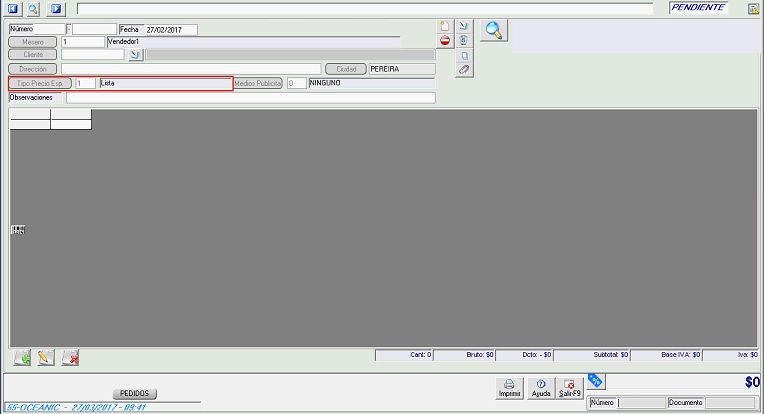Click the add row icon below grid

(22, 358)
